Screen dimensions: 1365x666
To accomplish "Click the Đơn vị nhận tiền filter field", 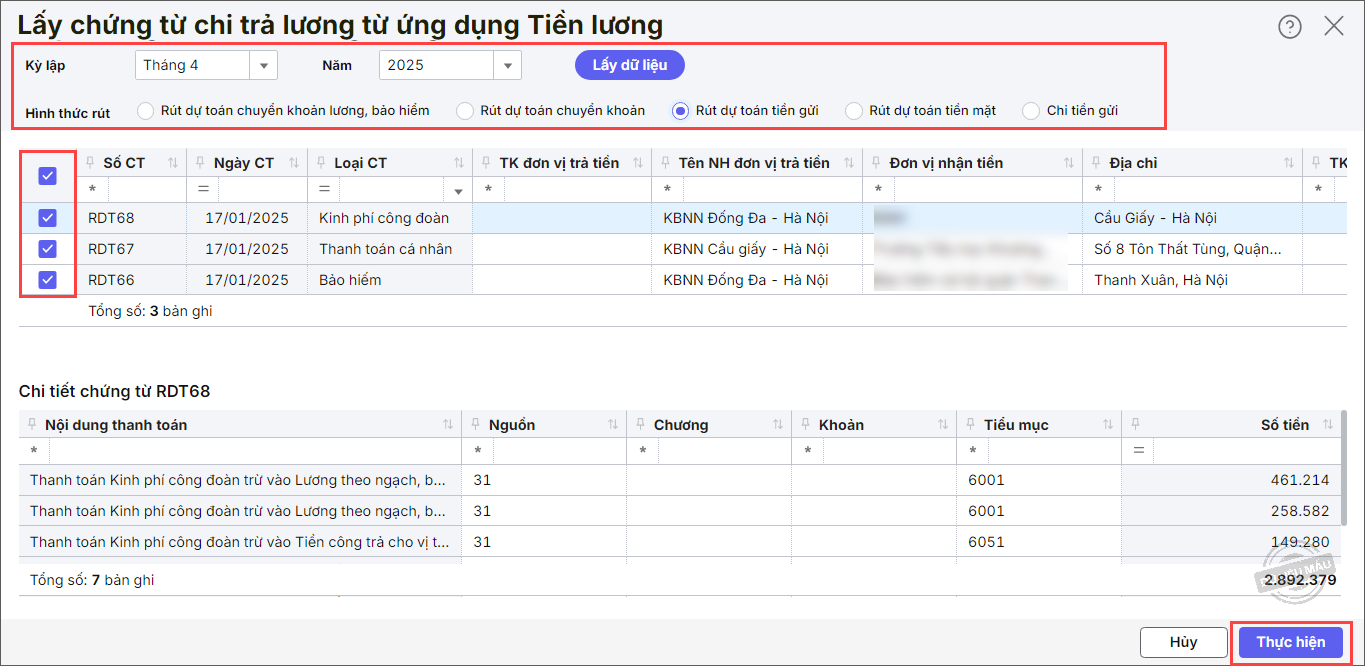I will (x=980, y=189).
